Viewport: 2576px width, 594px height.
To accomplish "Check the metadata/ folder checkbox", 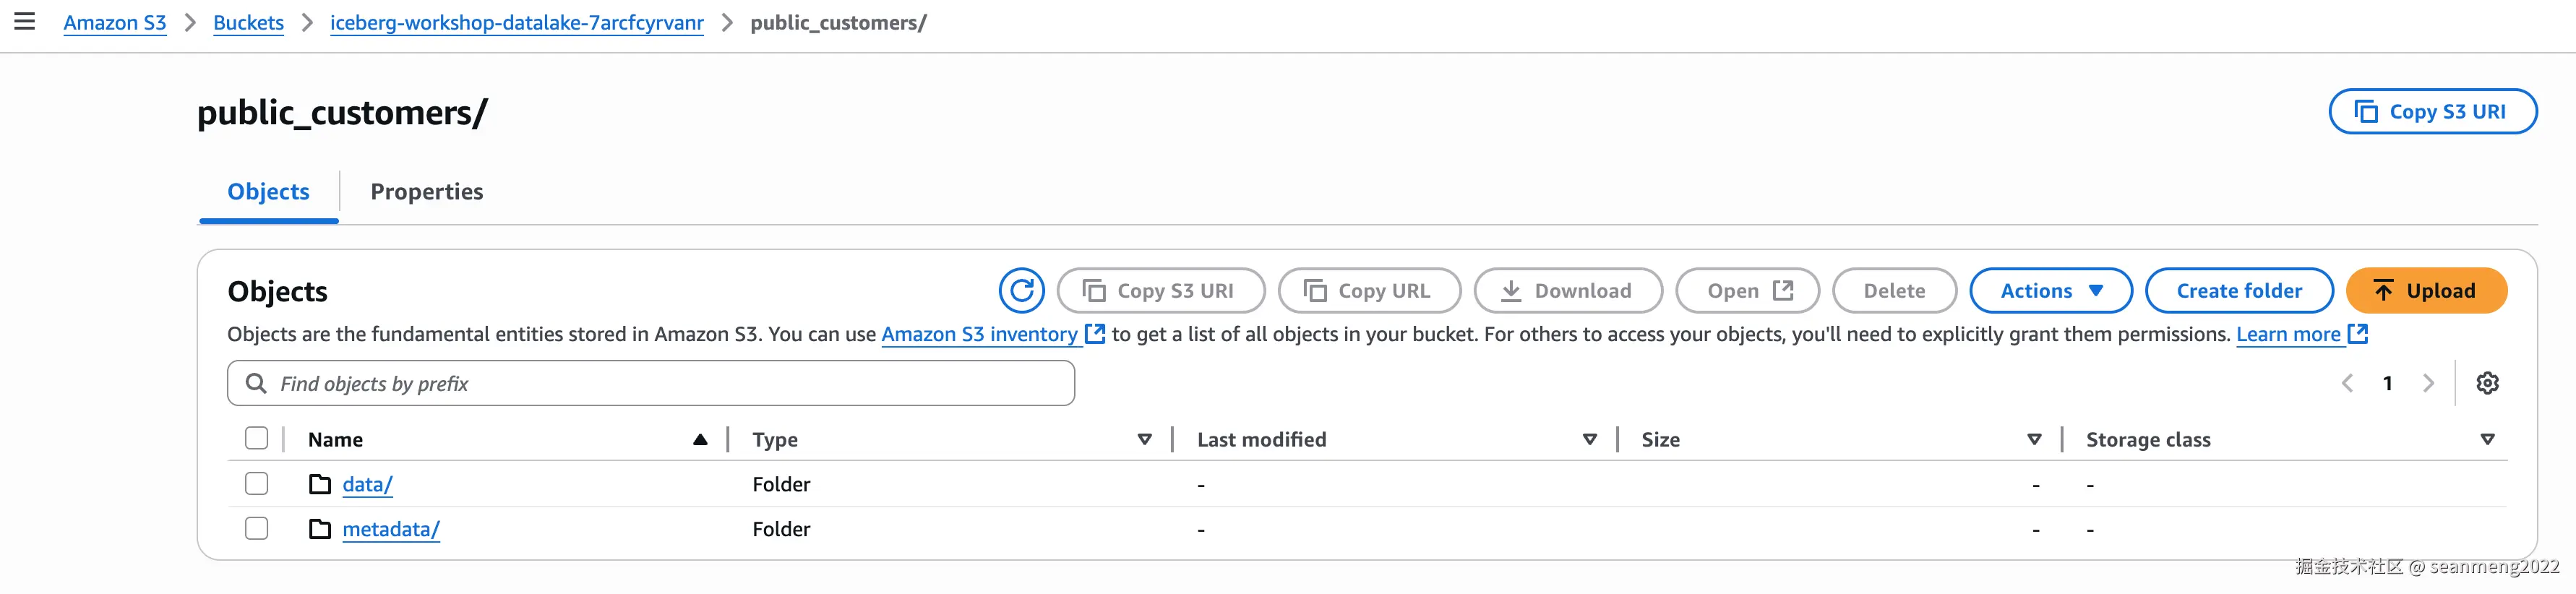I will 257,529.
